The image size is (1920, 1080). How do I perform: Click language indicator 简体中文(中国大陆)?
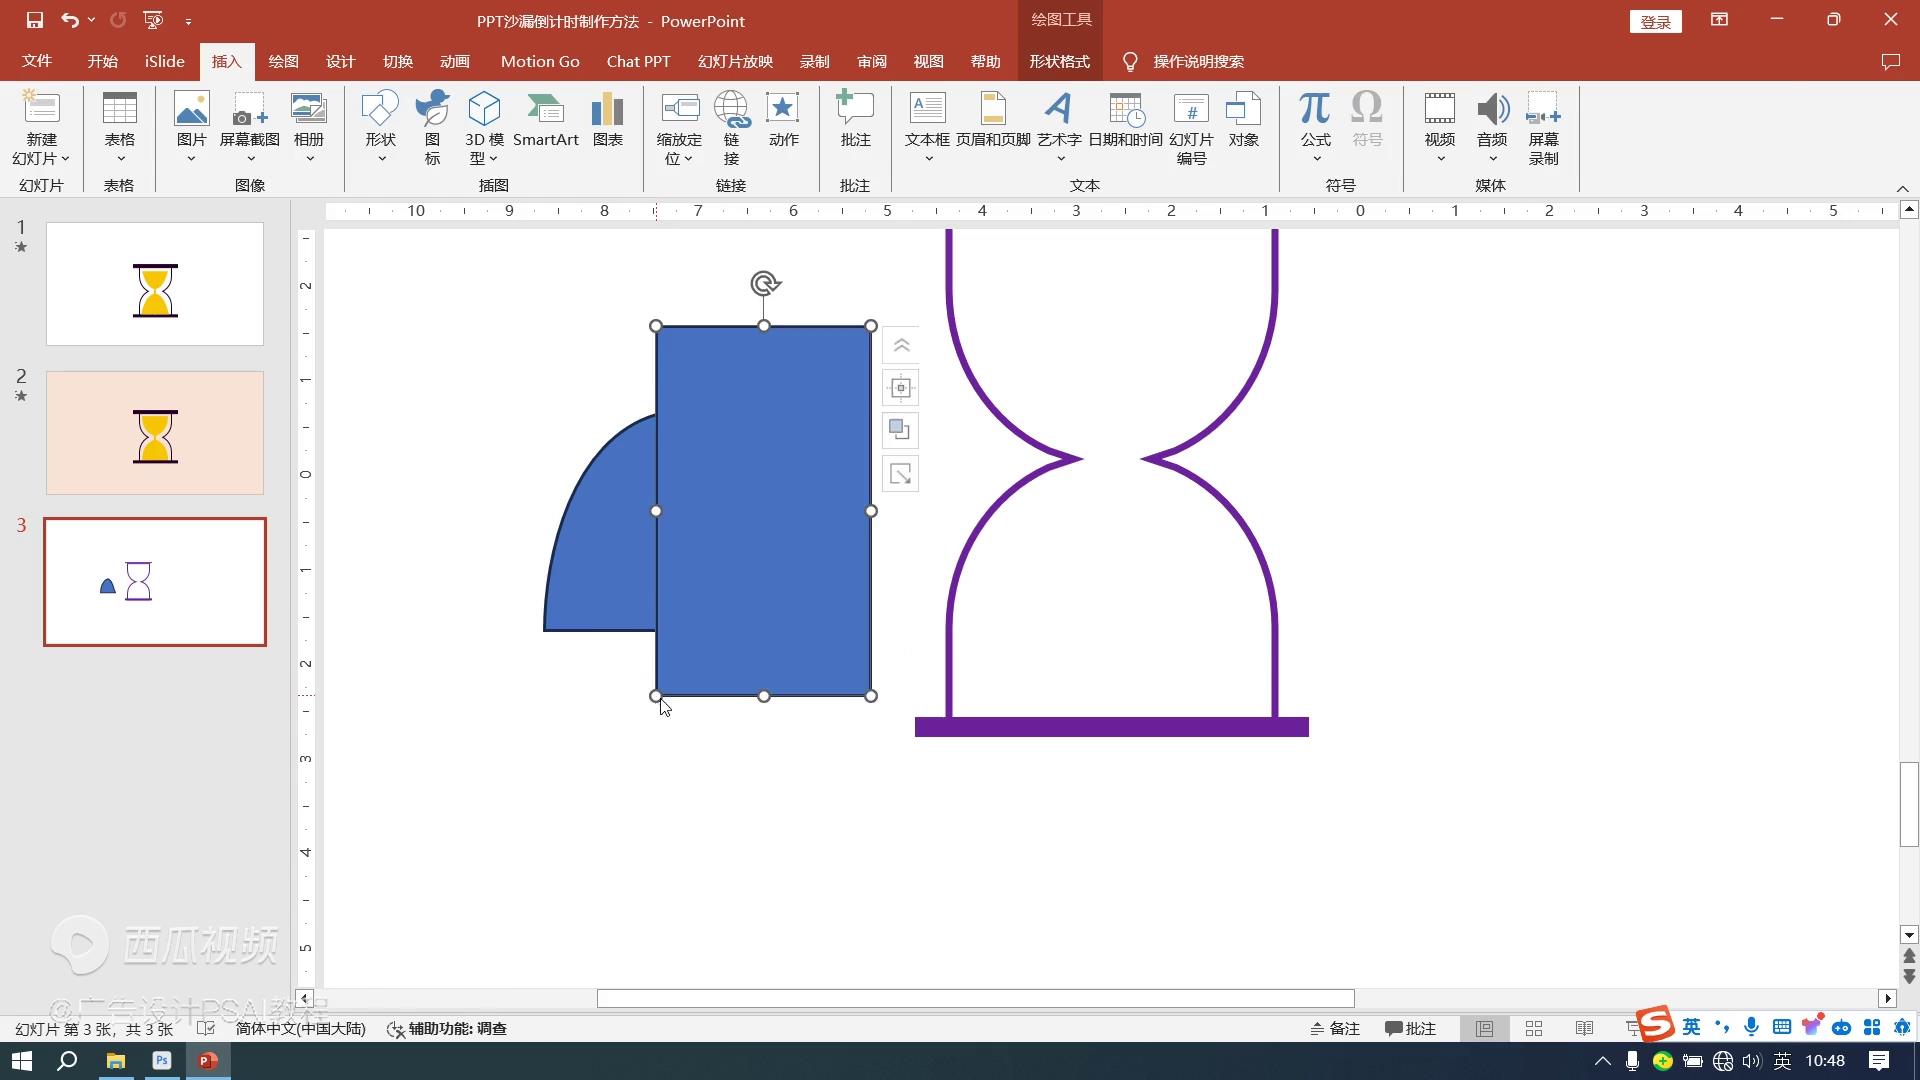tap(300, 1029)
